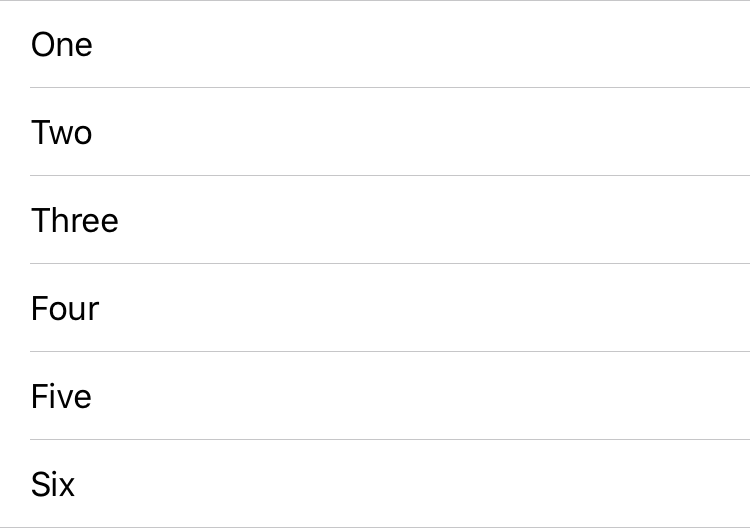Open the "Four" list entry
The height and width of the screenshot is (528, 750).
[x=375, y=308]
